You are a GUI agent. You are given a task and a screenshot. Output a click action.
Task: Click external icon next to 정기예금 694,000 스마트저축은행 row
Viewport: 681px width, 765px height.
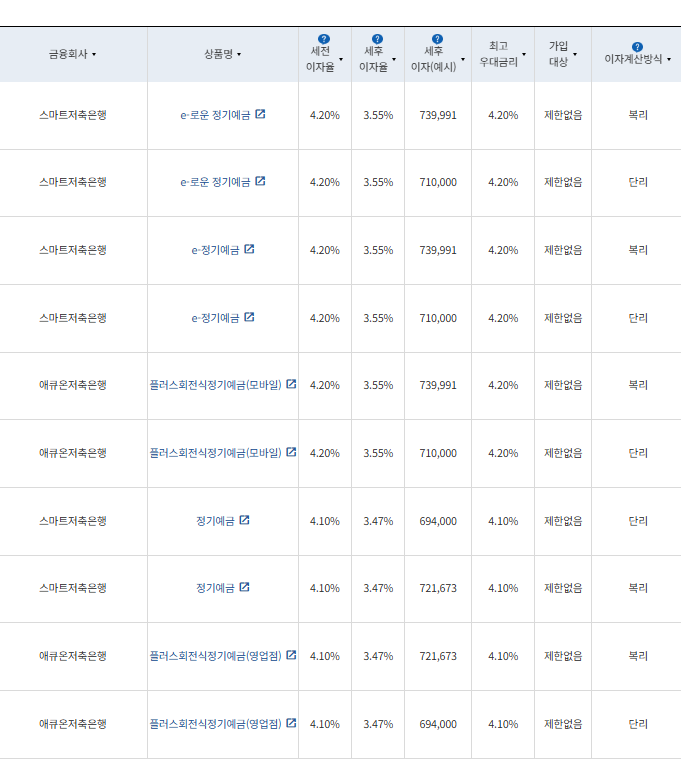click(244, 520)
